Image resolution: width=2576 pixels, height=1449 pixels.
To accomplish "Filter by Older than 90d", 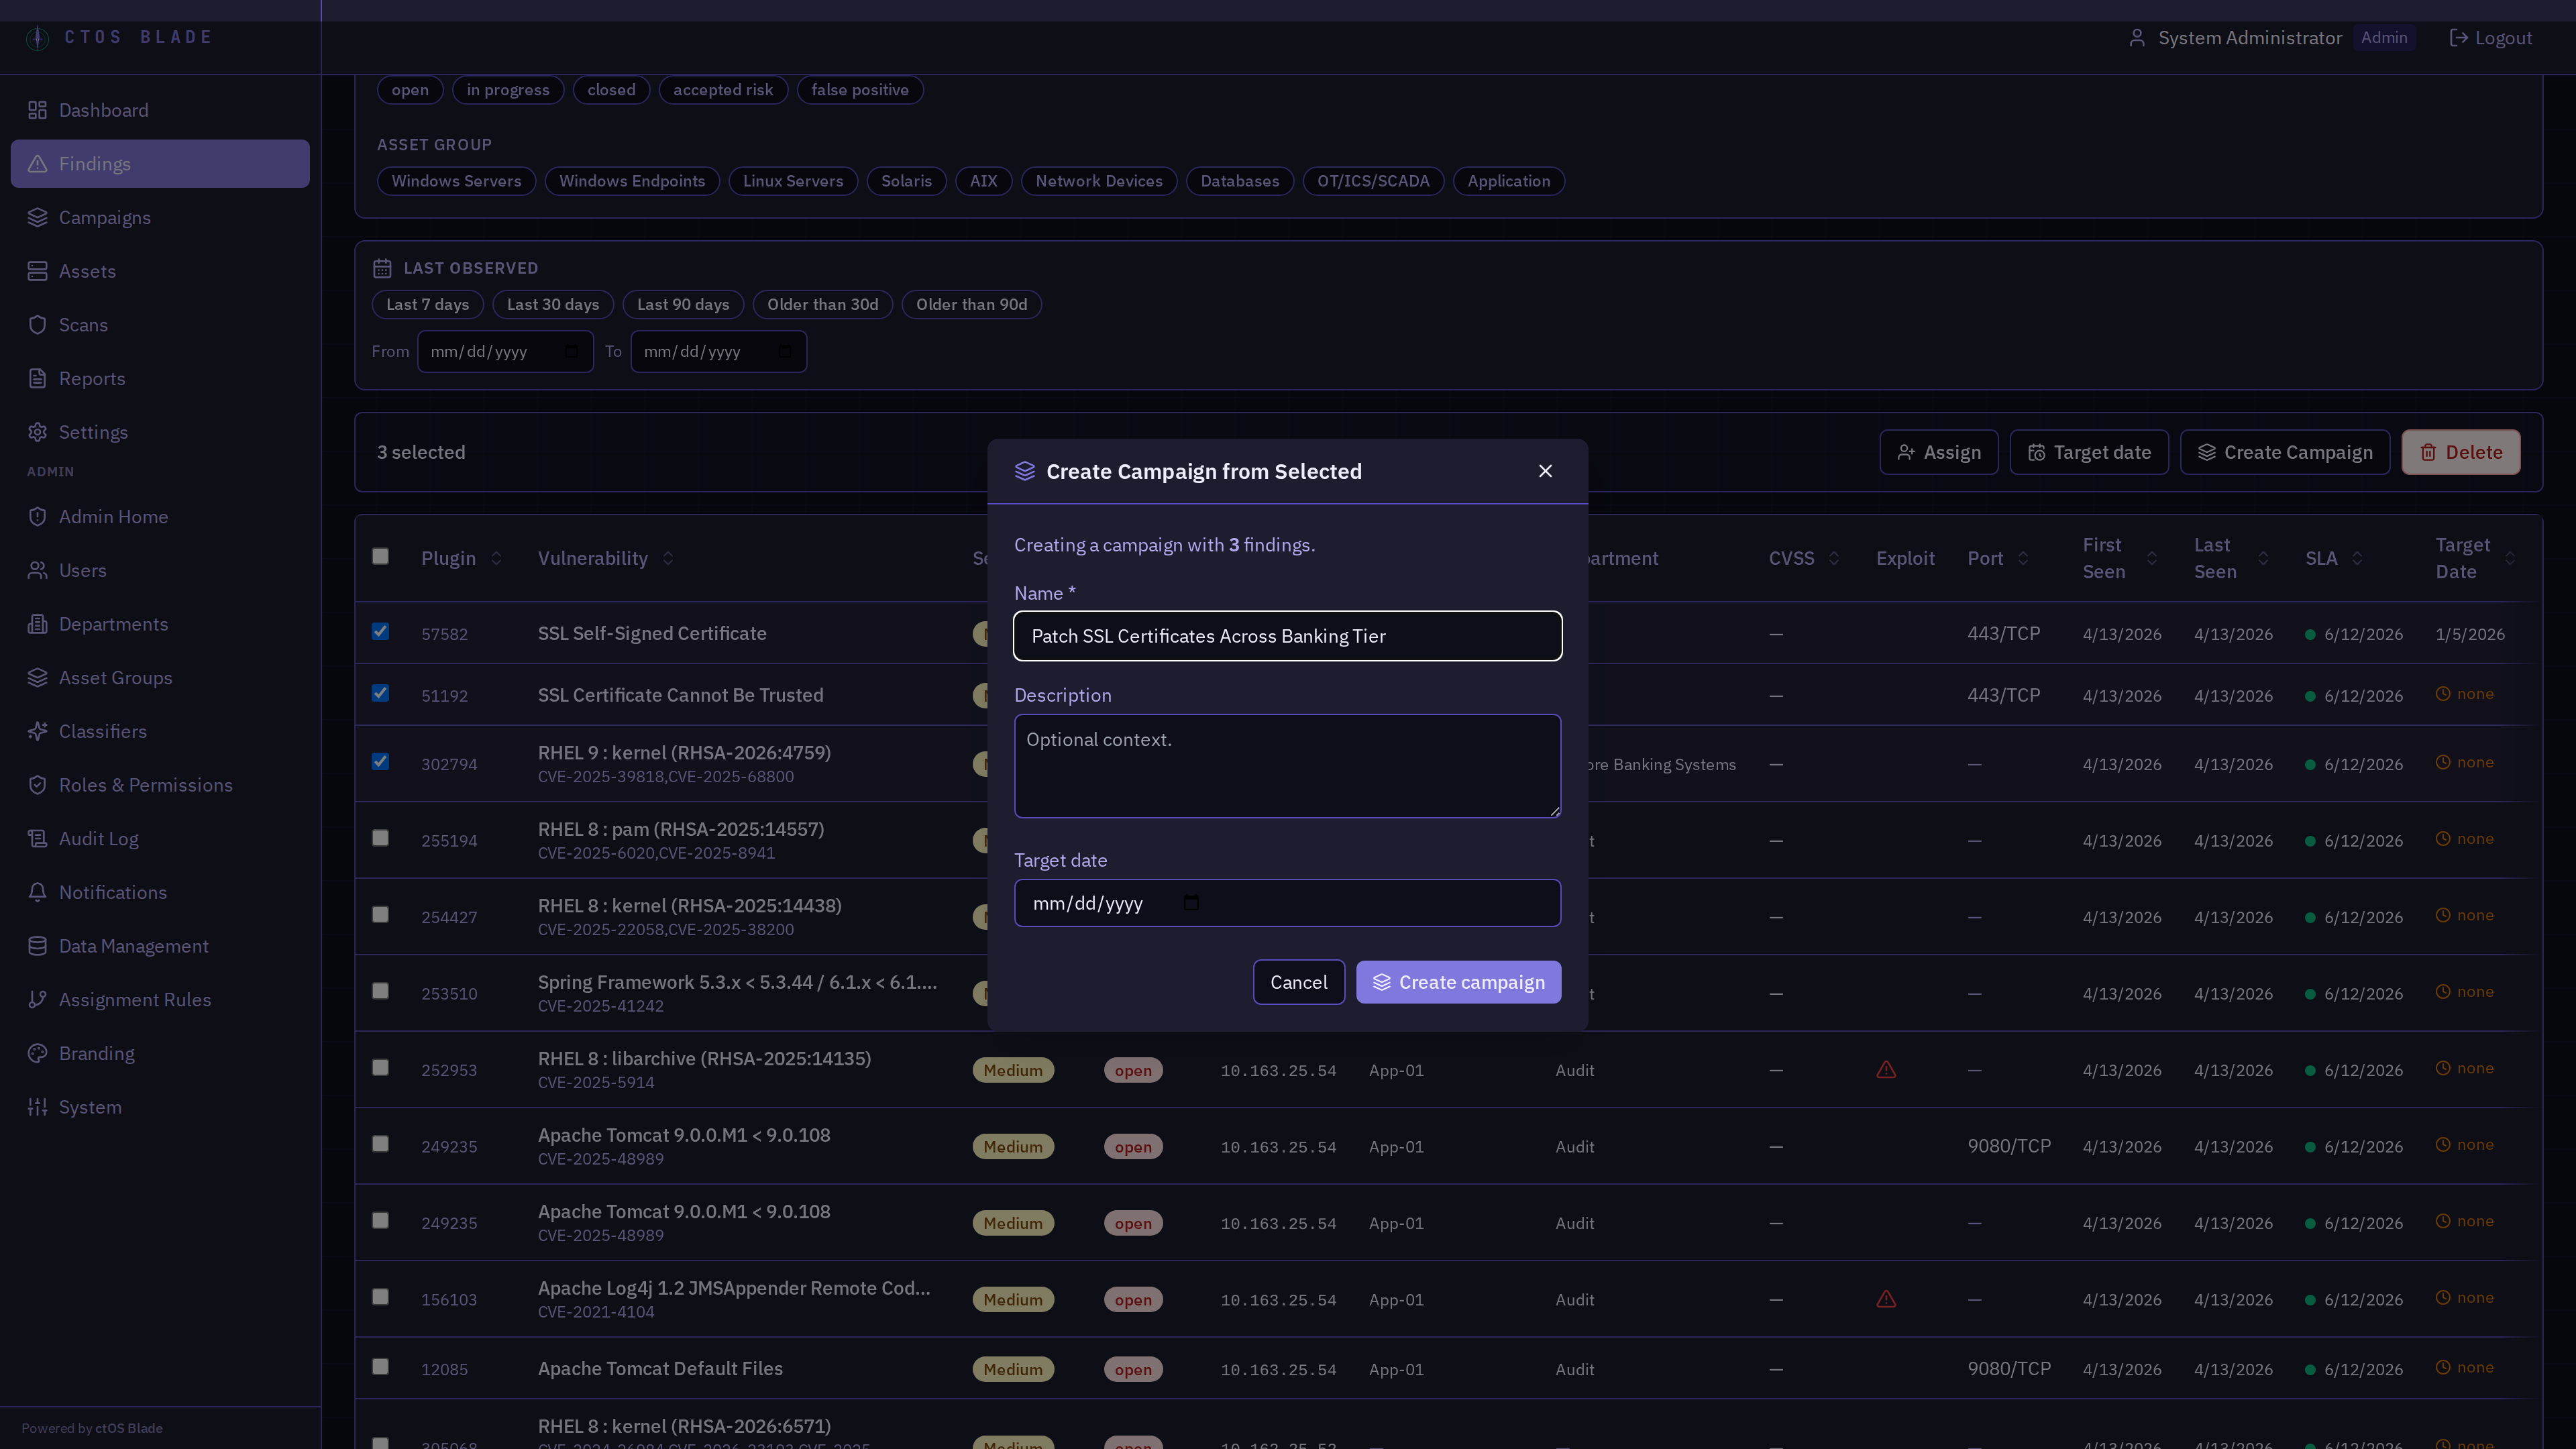I will 971,304.
